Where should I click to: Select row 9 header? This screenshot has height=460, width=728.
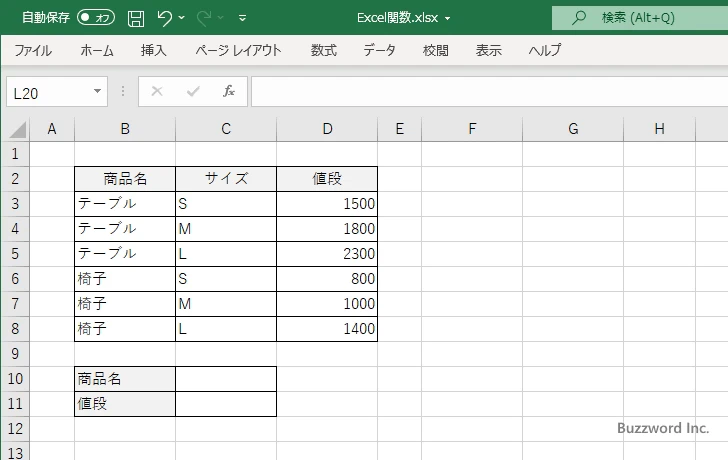click(15, 354)
